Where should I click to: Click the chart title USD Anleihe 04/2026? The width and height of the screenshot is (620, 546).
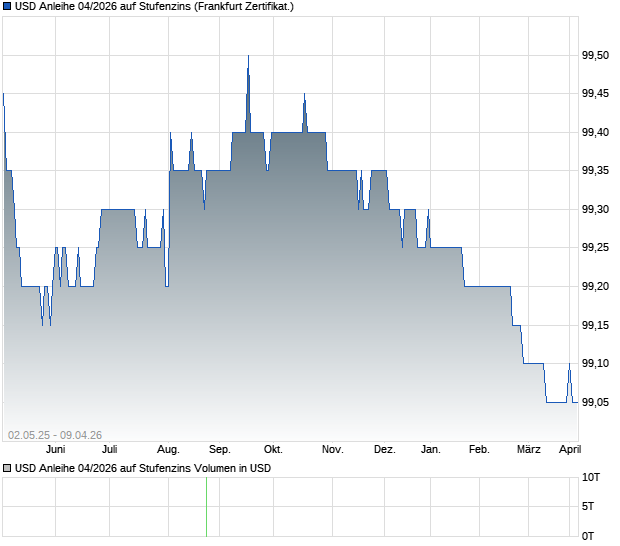pyautogui.click(x=154, y=7)
